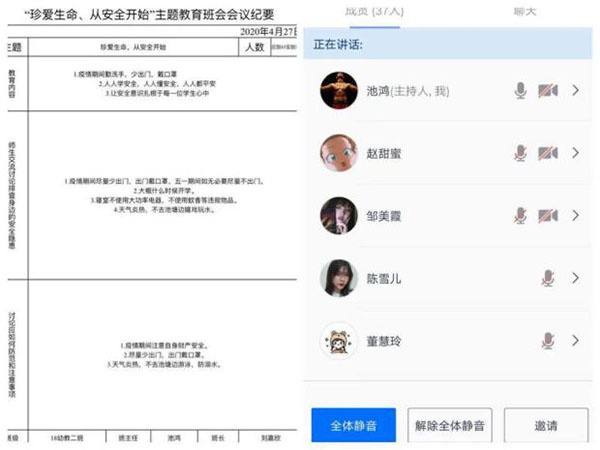This screenshot has height=450, width=600.
Task: Click the camera icon for 池鸿
Action: [547, 91]
